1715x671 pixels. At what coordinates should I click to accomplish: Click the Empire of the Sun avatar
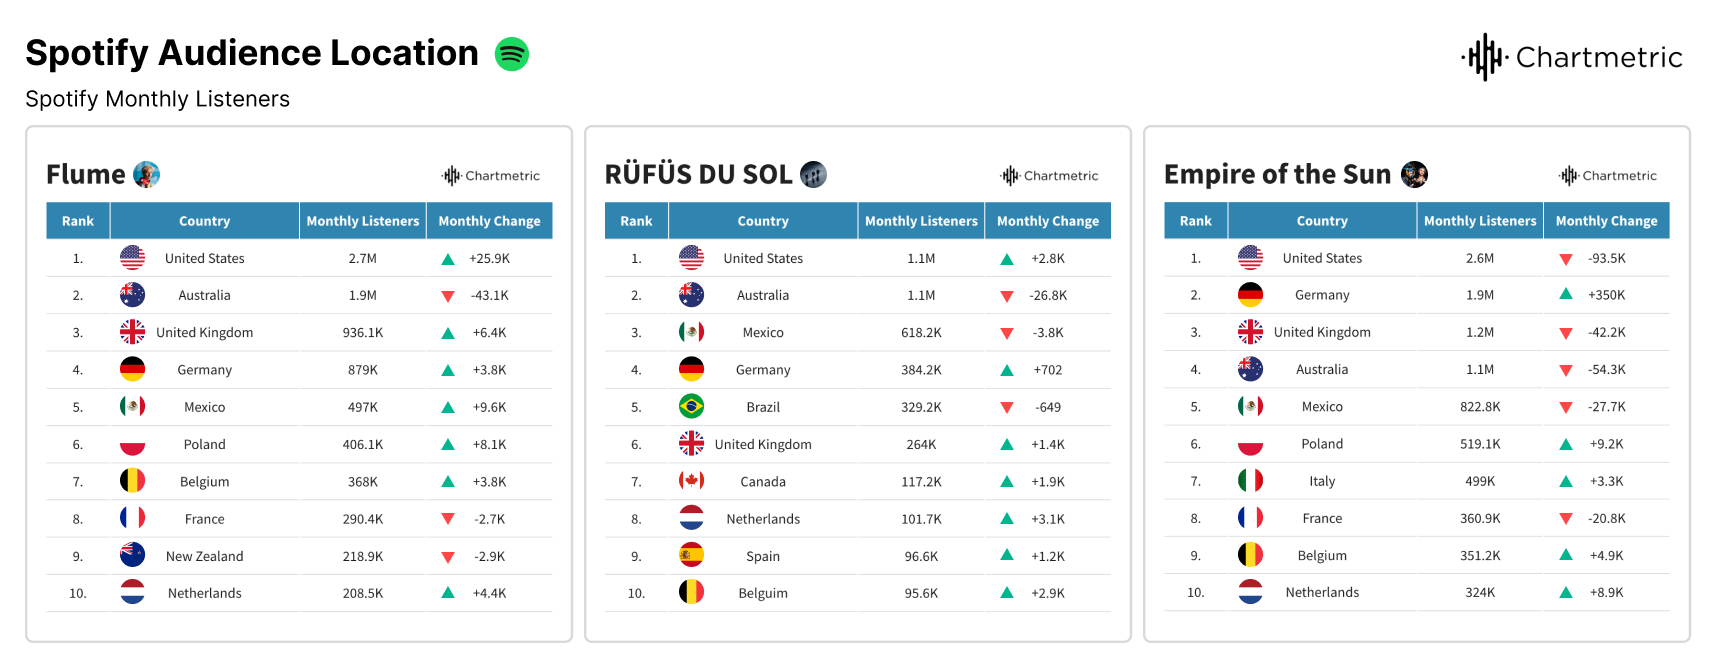click(1414, 175)
